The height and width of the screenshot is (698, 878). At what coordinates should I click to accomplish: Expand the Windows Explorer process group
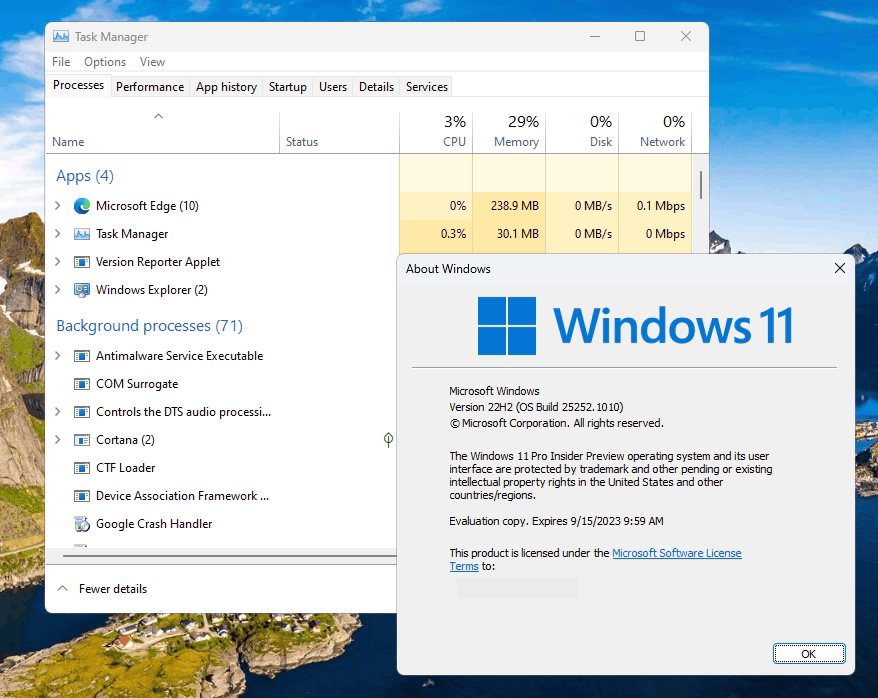57,290
